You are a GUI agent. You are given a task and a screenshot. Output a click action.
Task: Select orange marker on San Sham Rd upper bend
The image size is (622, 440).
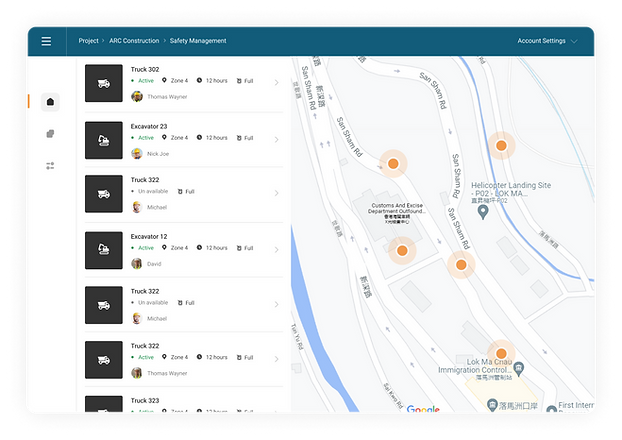[x=393, y=163]
